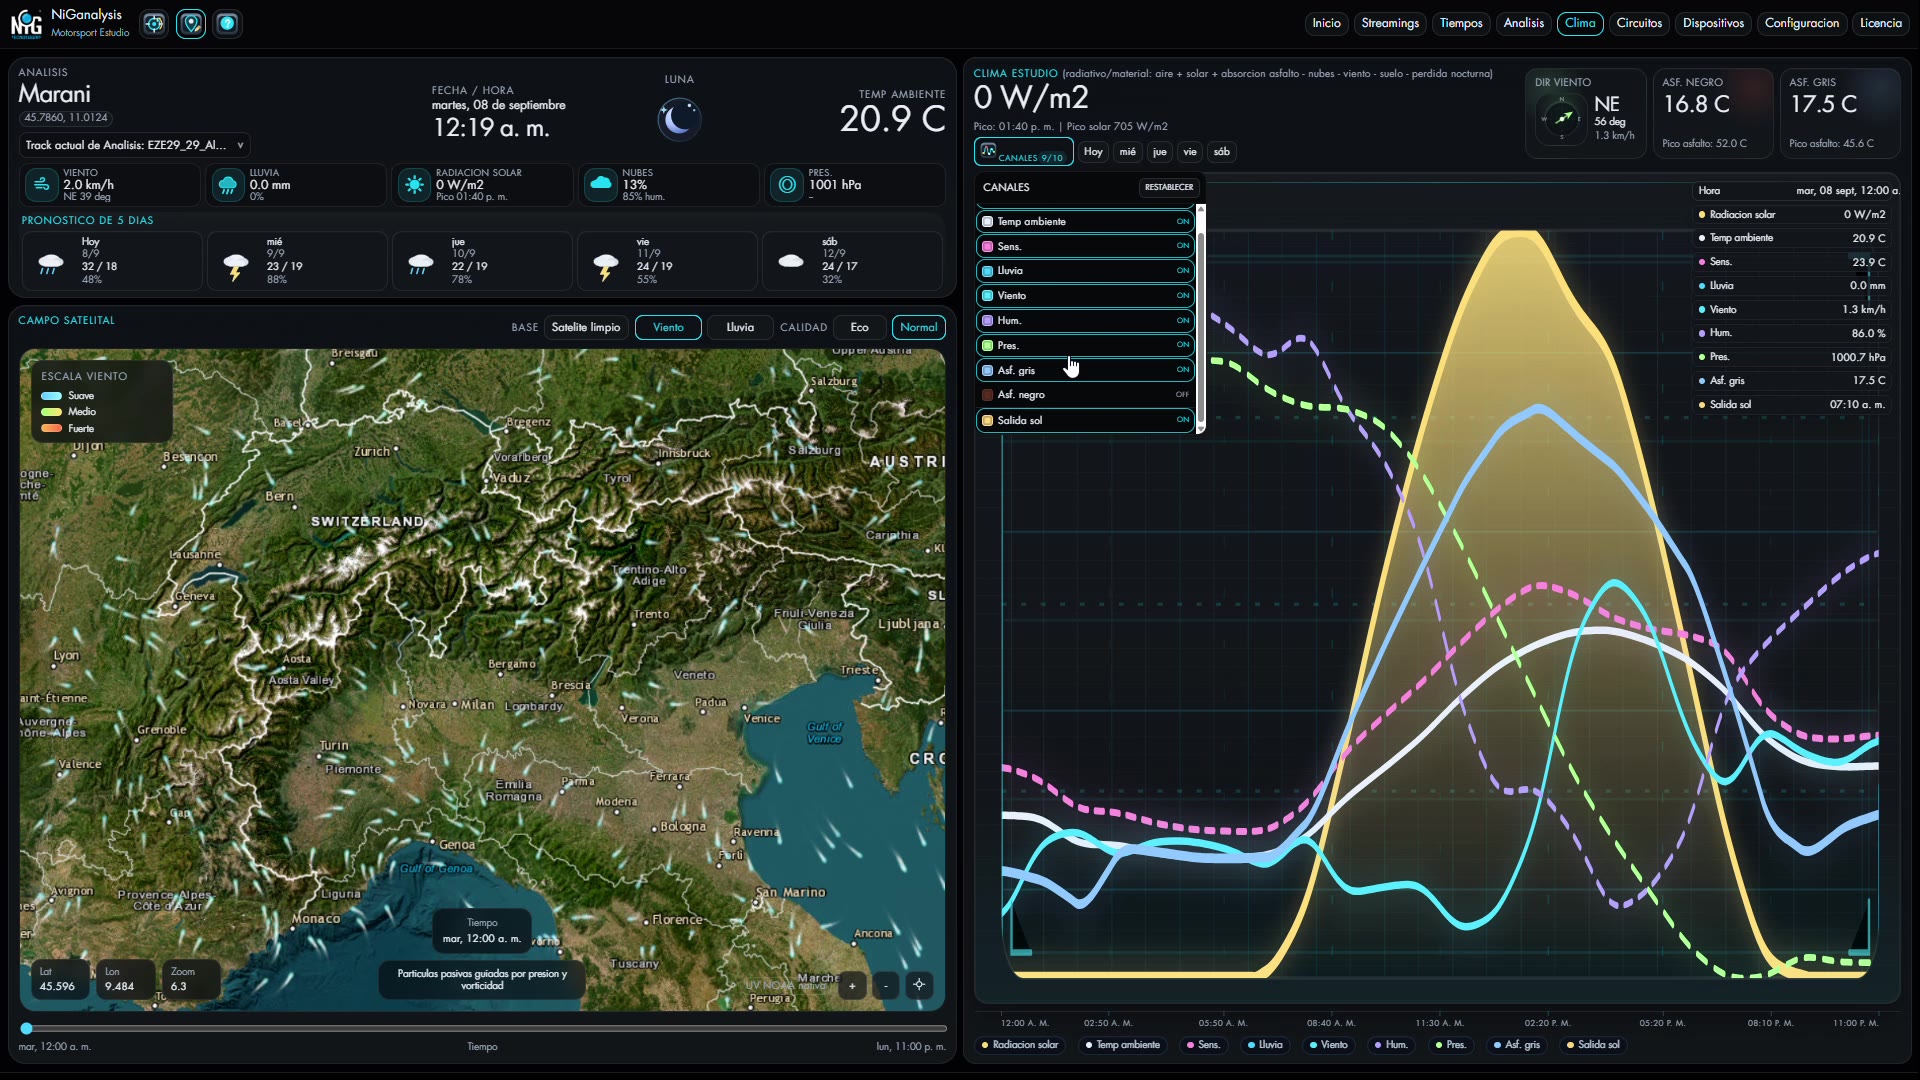This screenshot has height=1080, width=1920.
Task: Click the map zoom in plus button
Action: (x=852, y=985)
